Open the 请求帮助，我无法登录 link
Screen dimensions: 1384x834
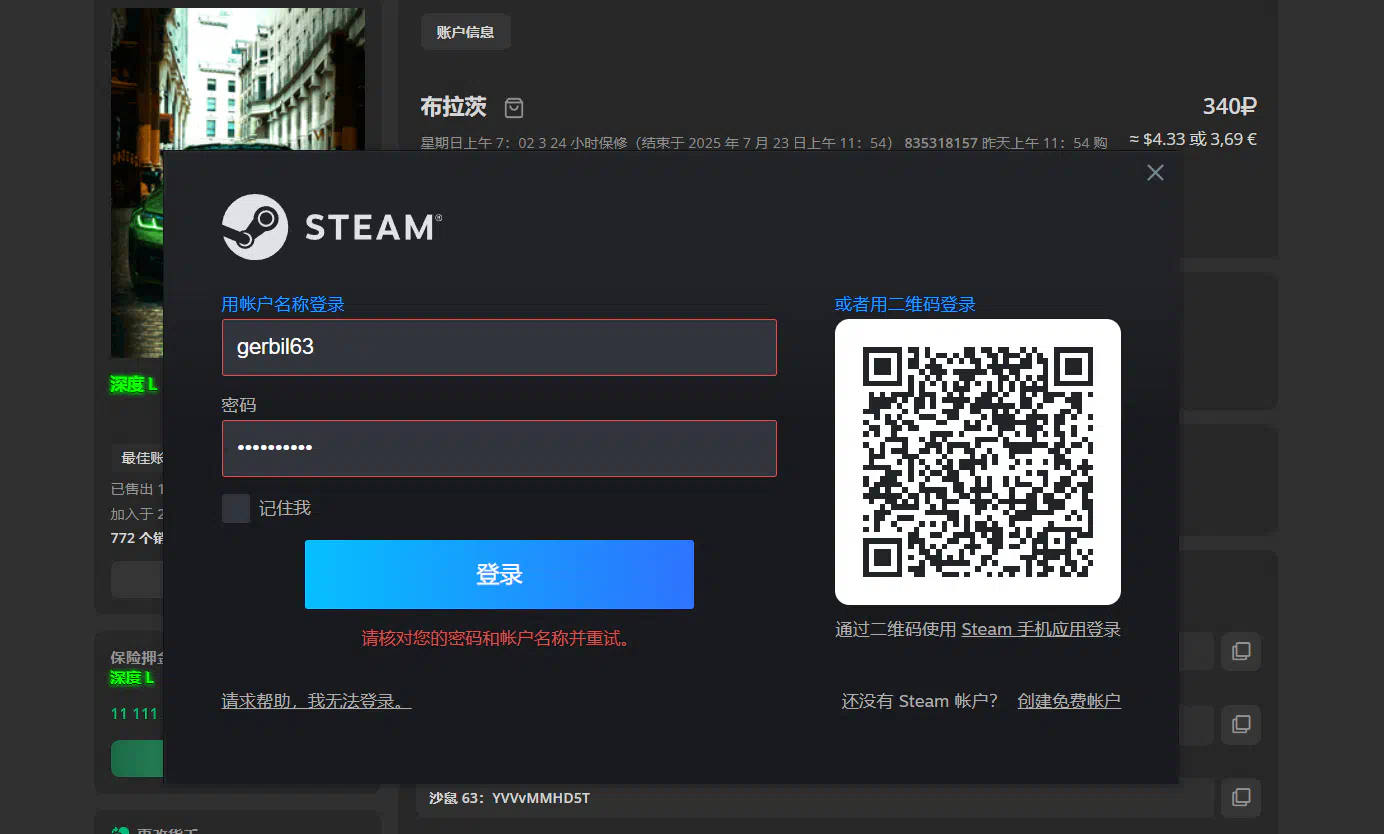click(x=316, y=701)
